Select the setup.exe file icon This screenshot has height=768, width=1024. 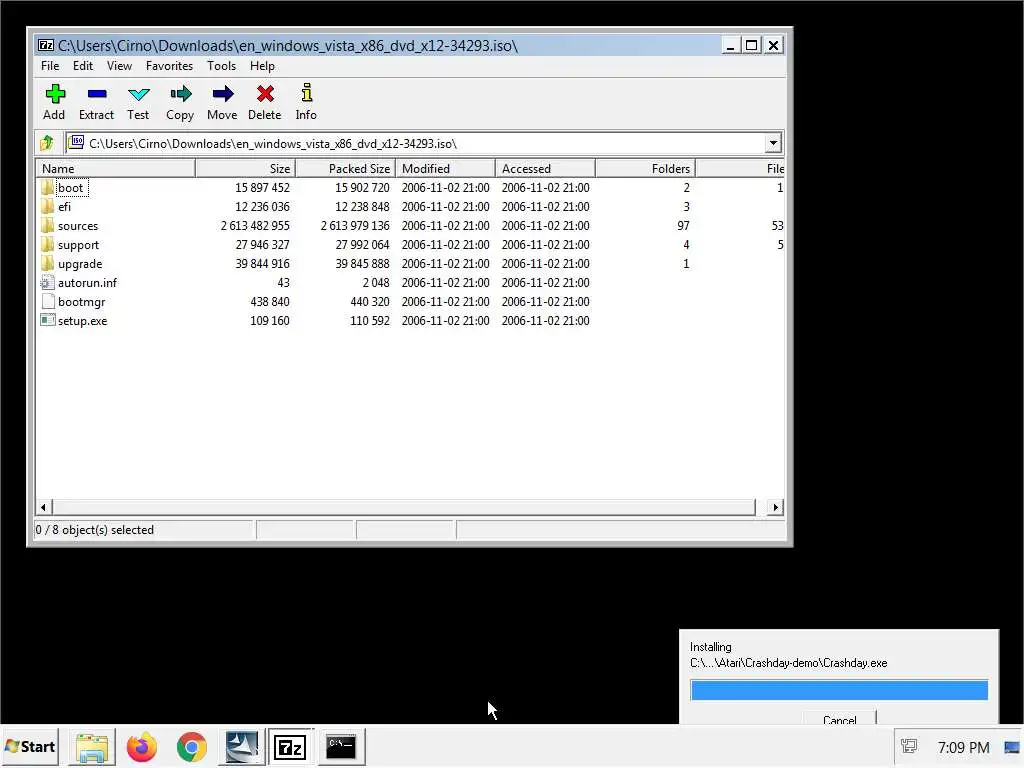click(x=47, y=321)
